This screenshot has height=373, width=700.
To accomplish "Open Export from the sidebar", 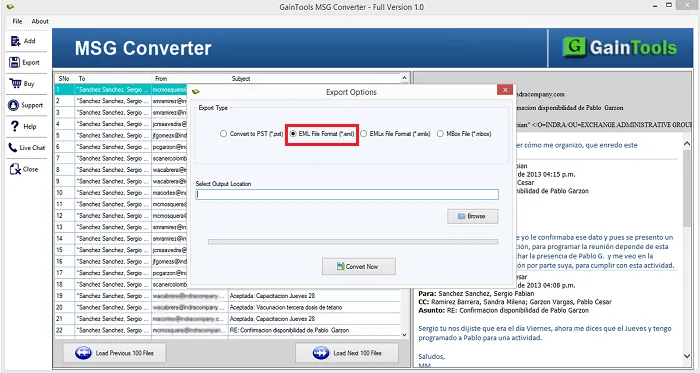I will (26, 62).
